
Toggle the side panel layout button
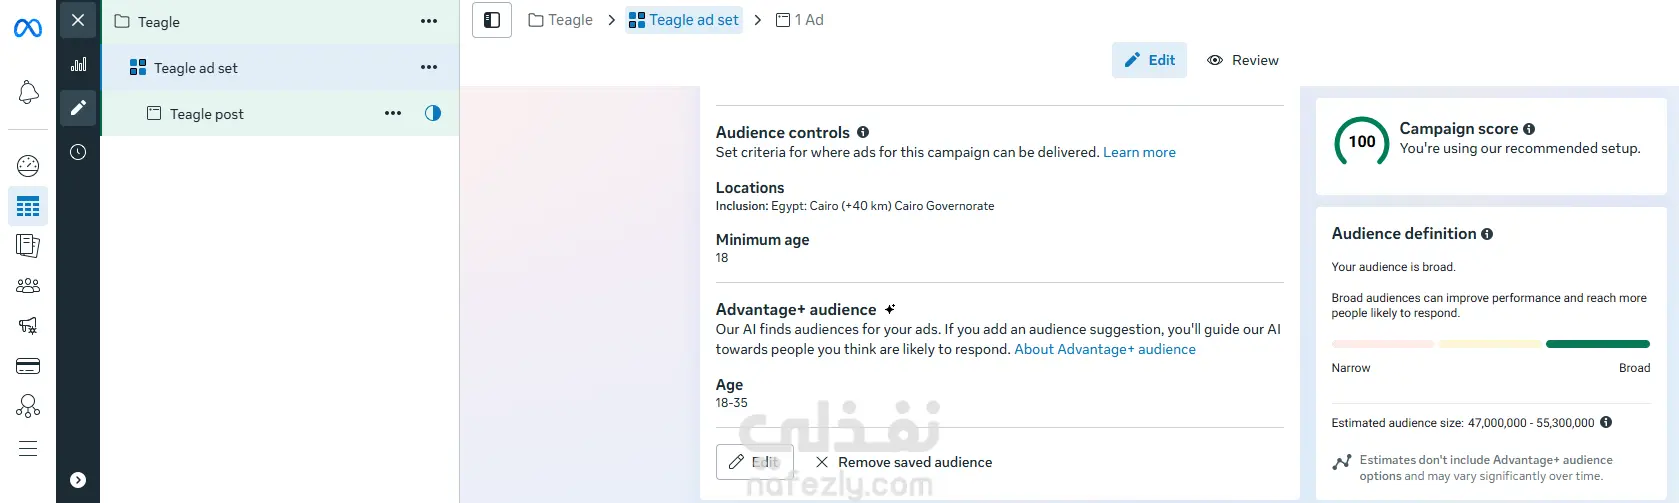(492, 20)
